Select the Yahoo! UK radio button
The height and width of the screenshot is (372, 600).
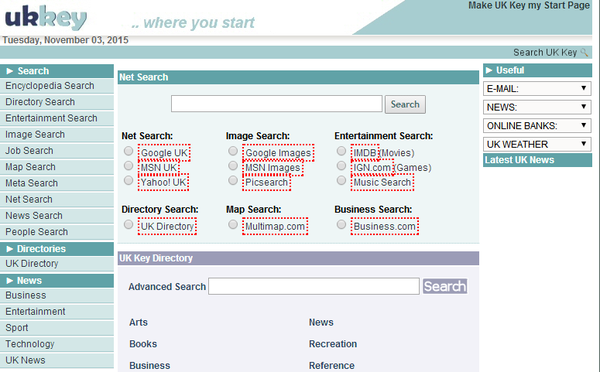pos(129,180)
